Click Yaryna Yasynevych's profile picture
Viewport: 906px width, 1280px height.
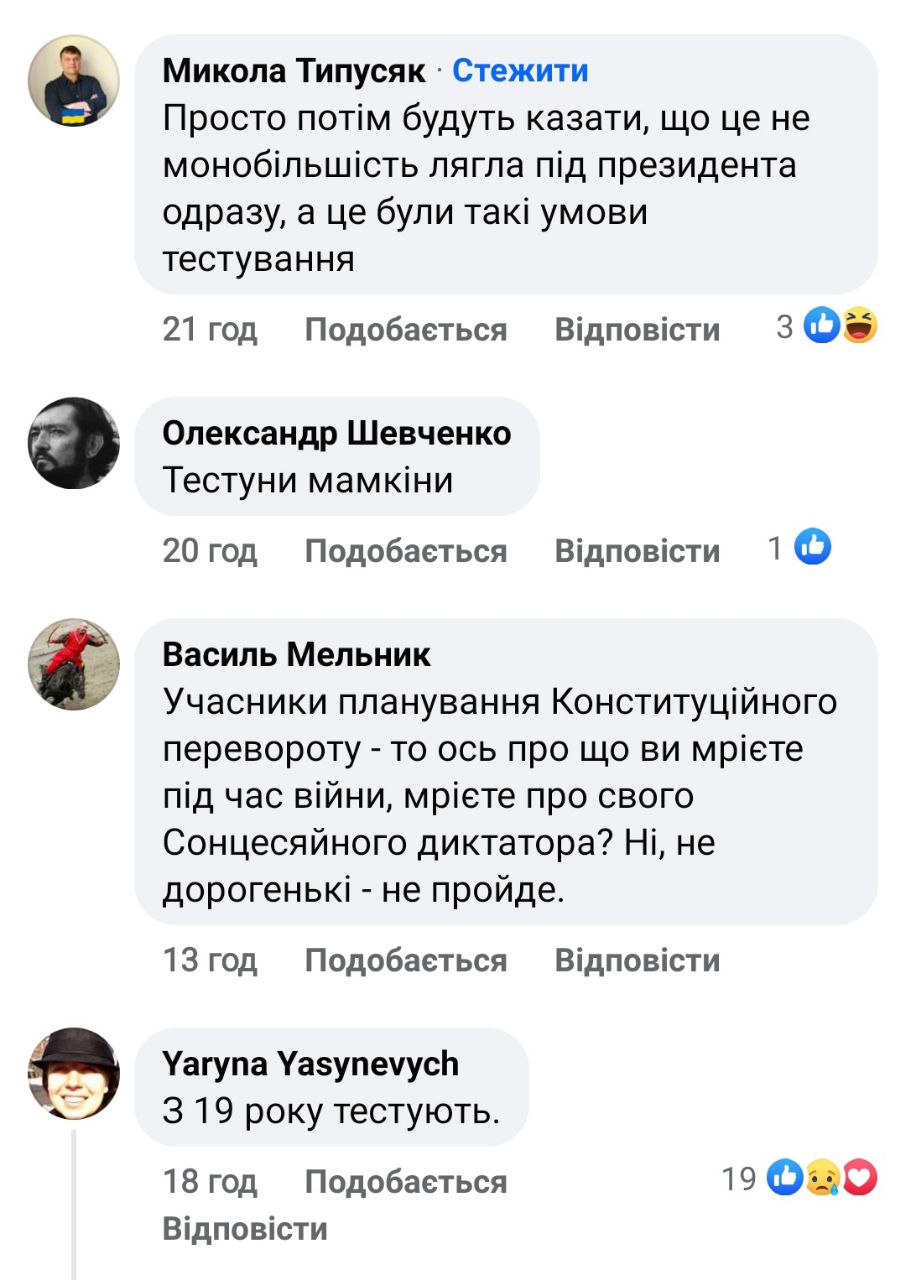click(73, 1073)
